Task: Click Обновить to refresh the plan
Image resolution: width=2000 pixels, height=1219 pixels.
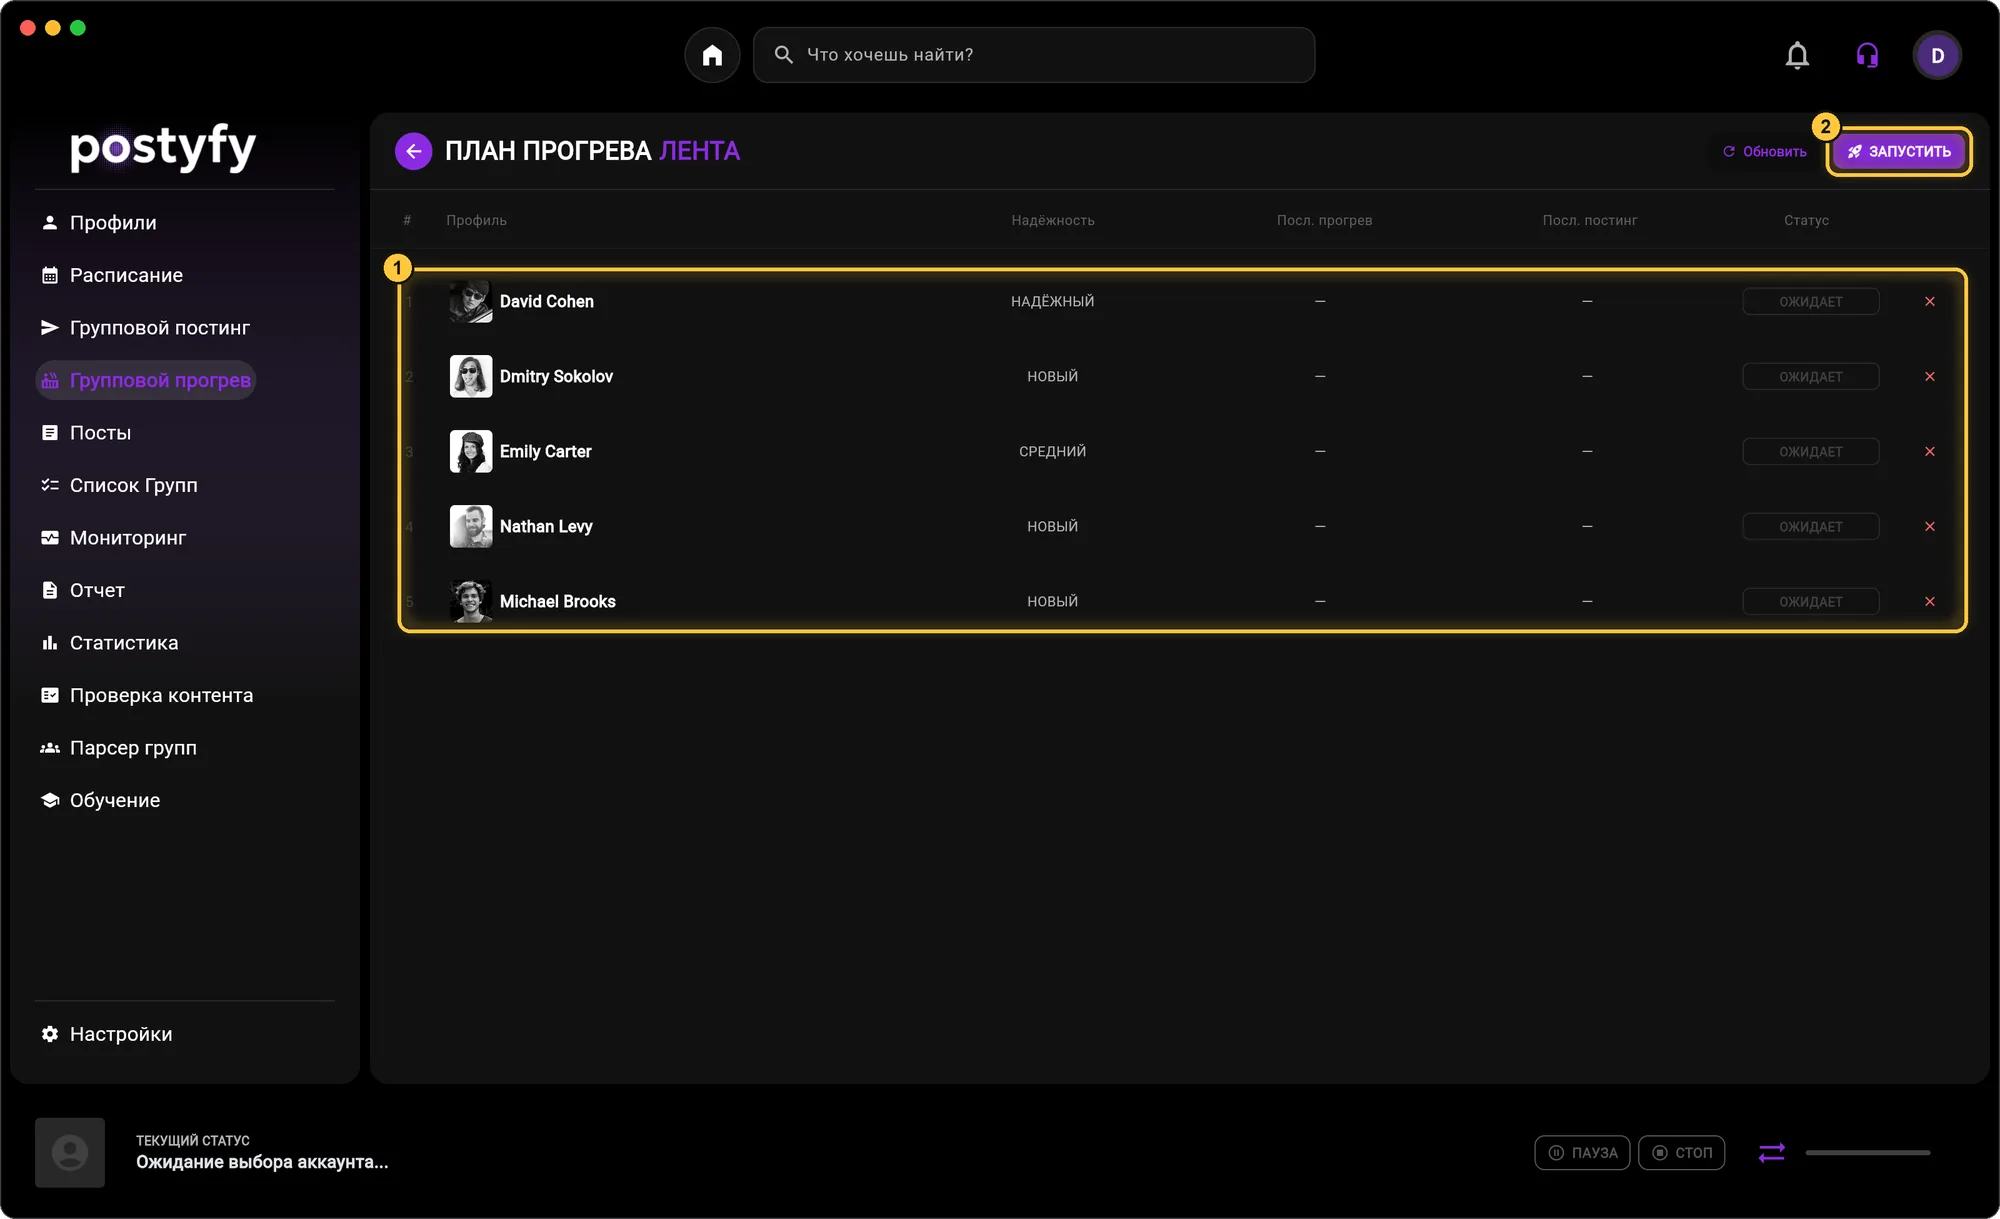Action: pos(1765,151)
